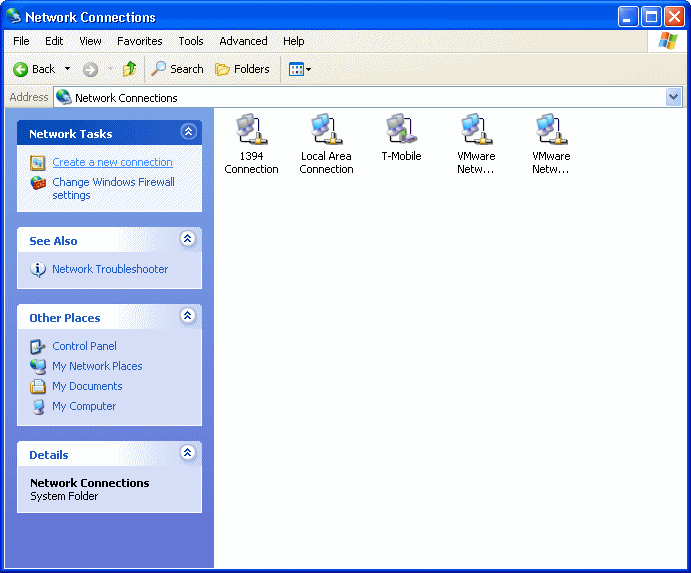Open the Advanced menu

tap(243, 41)
